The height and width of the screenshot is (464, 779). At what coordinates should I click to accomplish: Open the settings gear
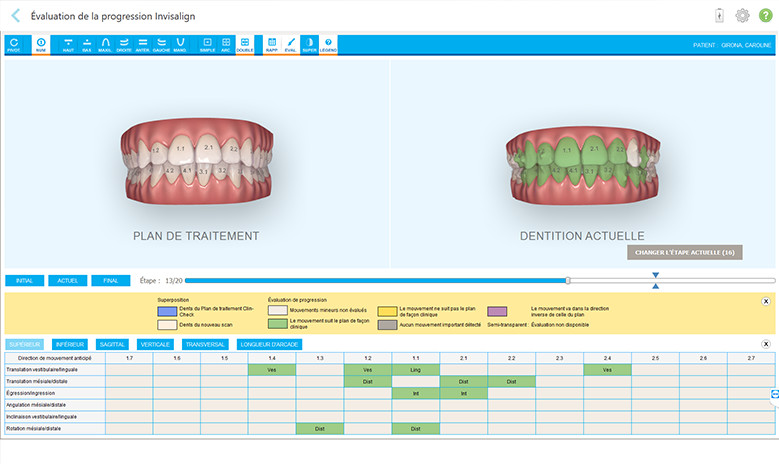(742, 15)
